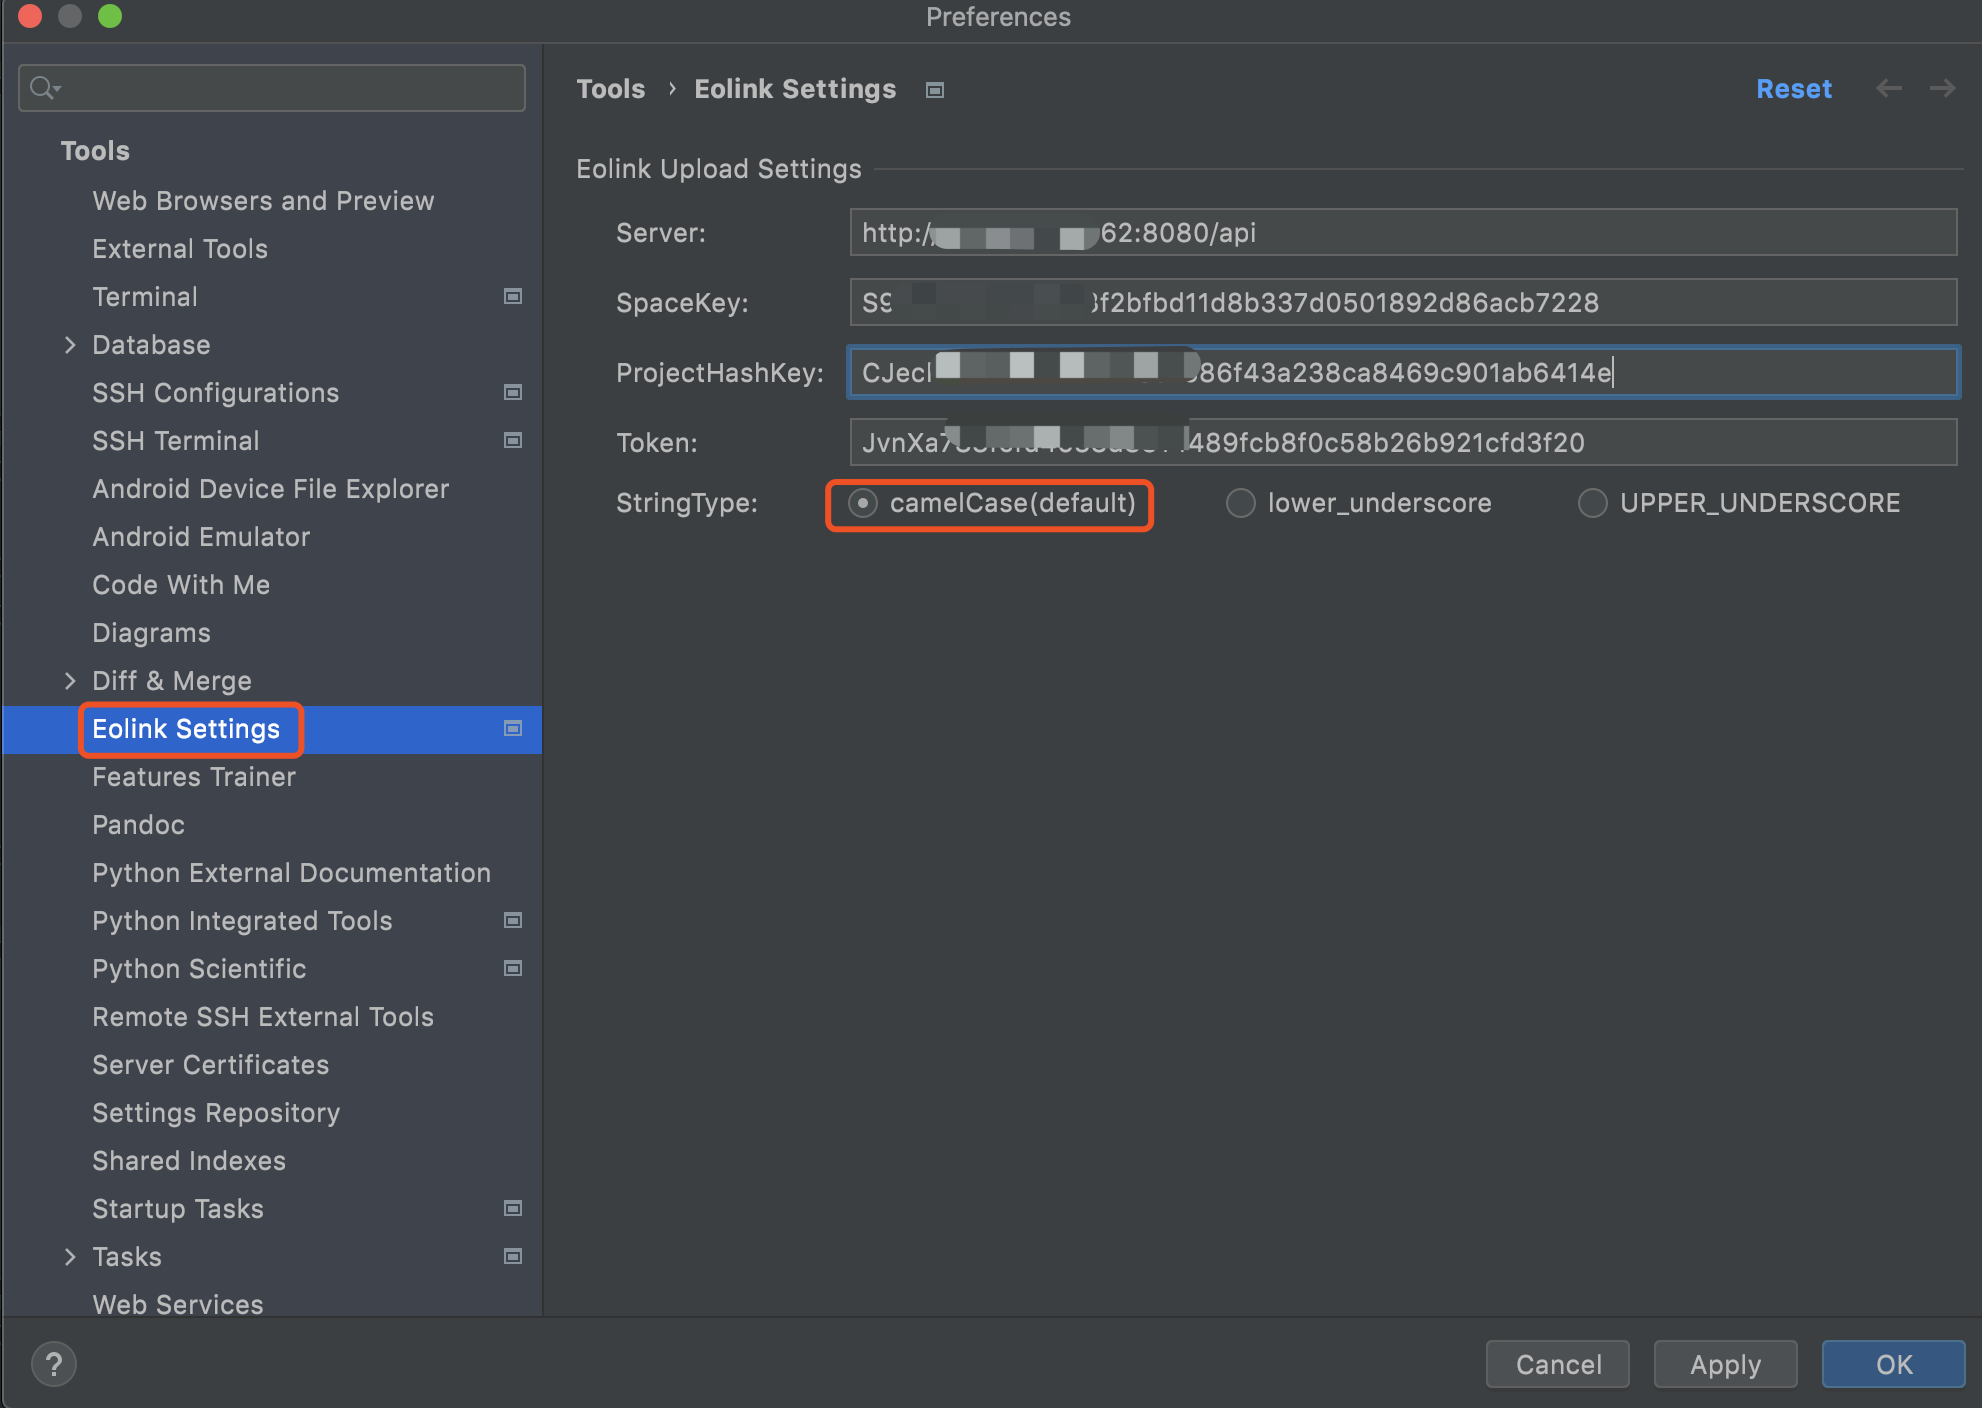Open help with the question mark button
The width and height of the screenshot is (1982, 1408).
[54, 1364]
